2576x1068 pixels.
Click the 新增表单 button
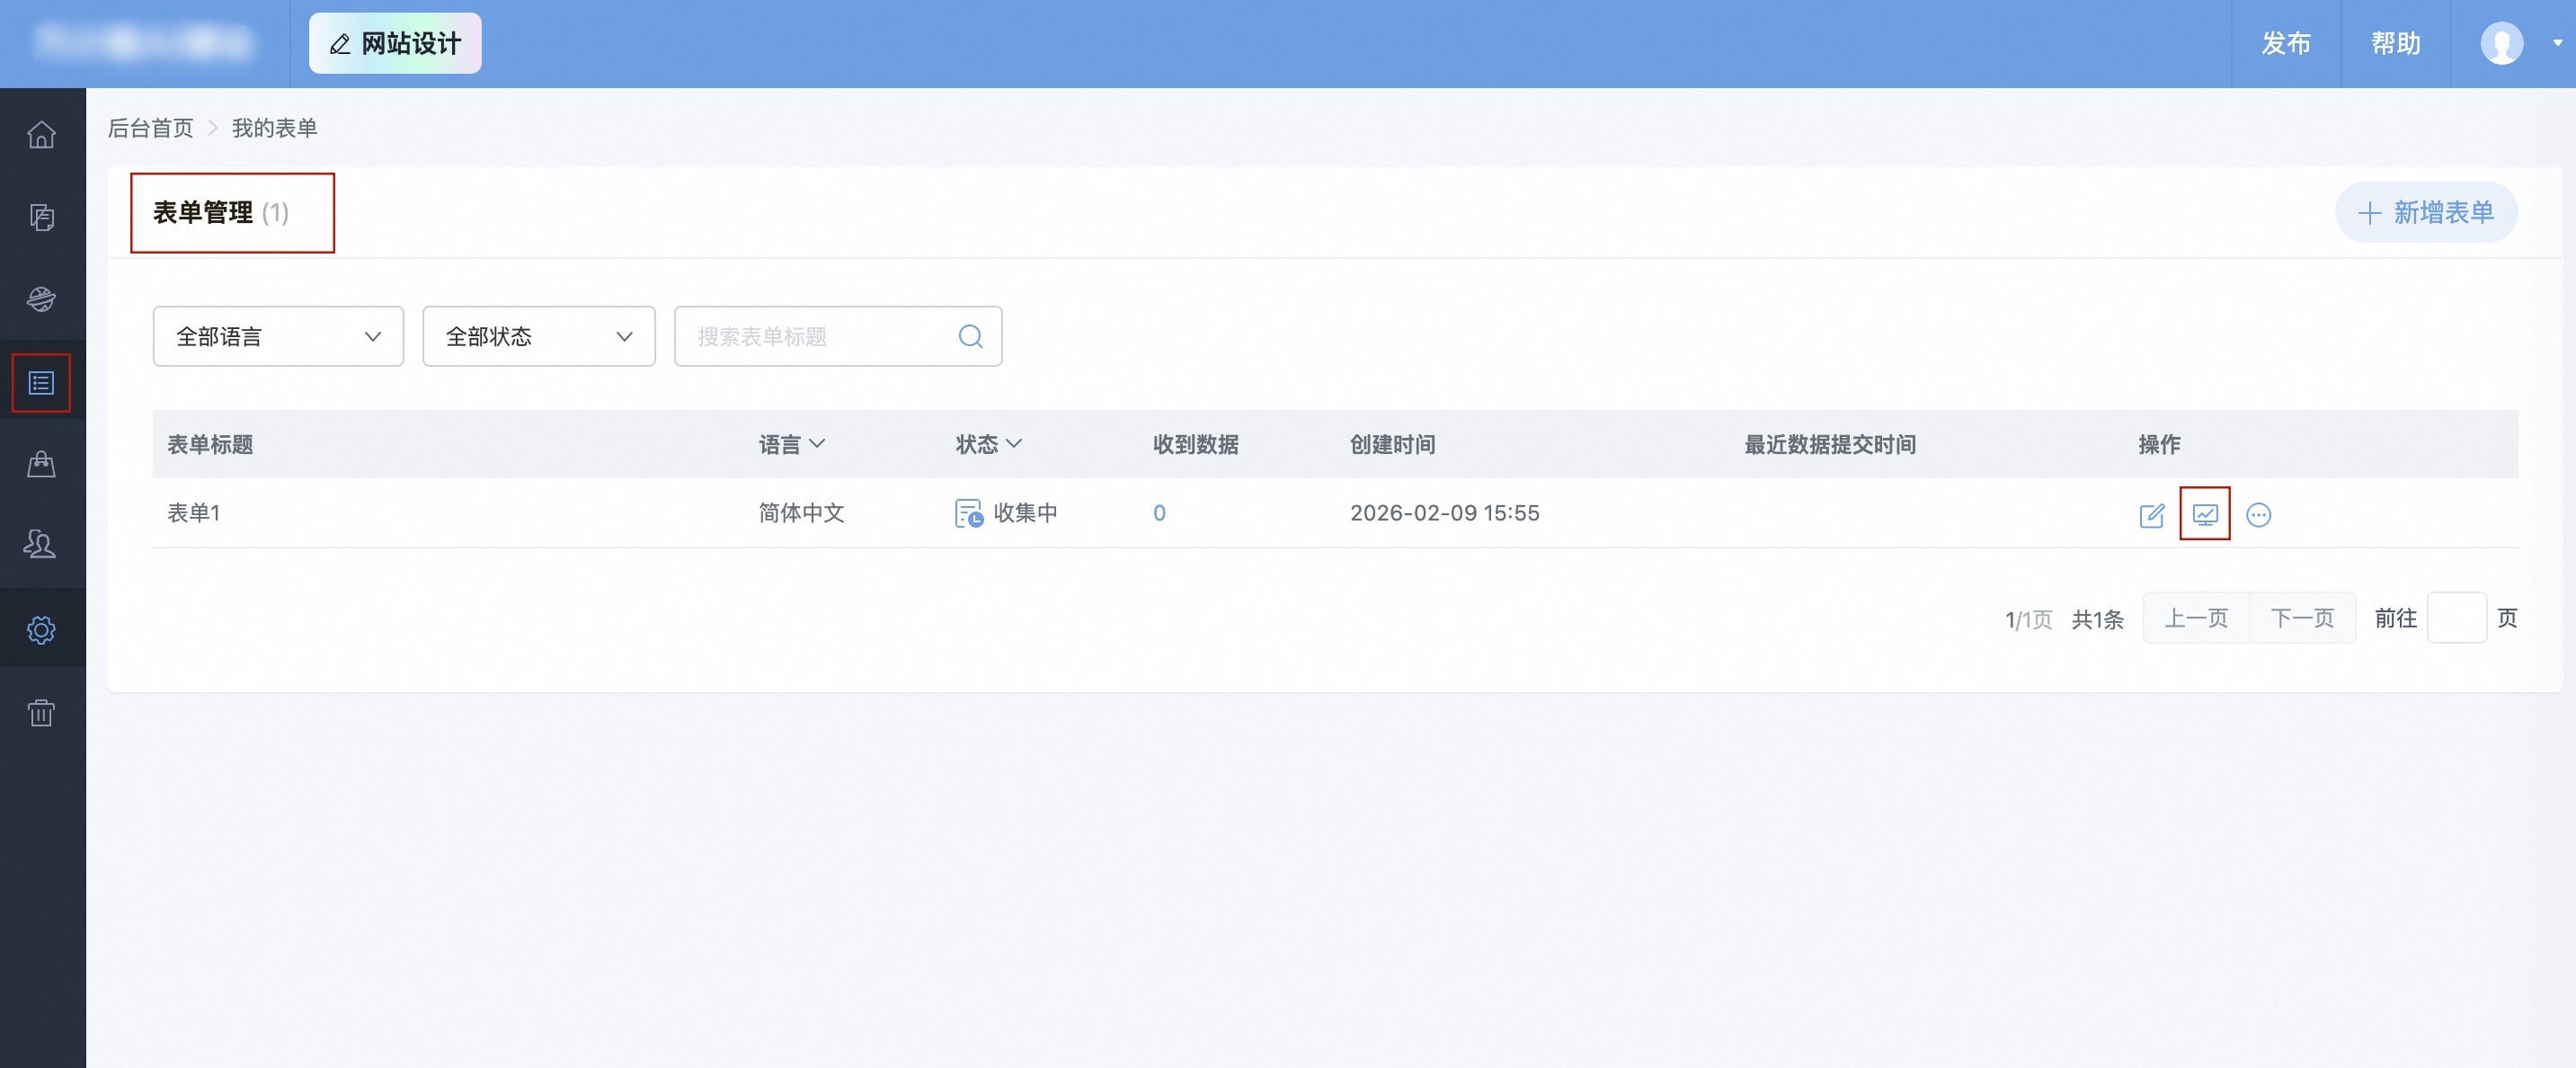click(x=2426, y=212)
